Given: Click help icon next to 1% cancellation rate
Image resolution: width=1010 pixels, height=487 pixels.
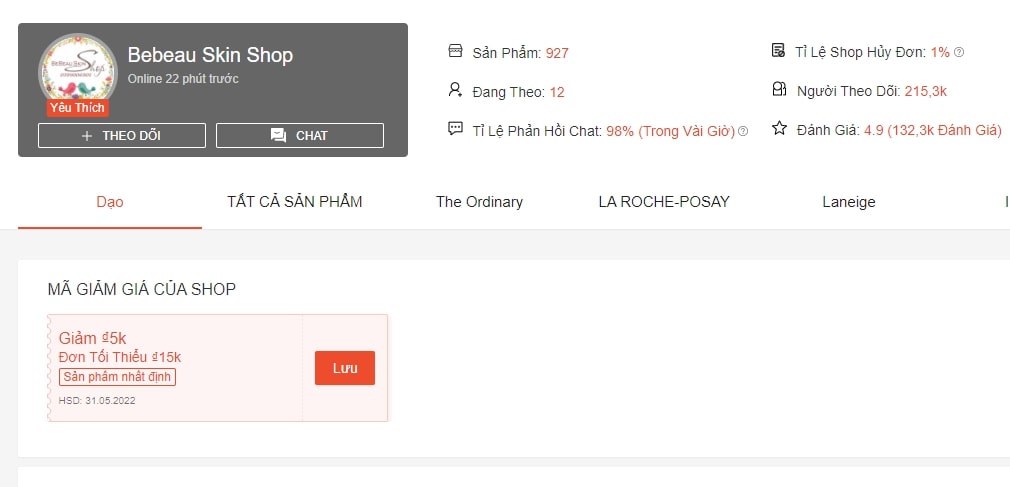Looking at the screenshot, I should pos(959,53).
